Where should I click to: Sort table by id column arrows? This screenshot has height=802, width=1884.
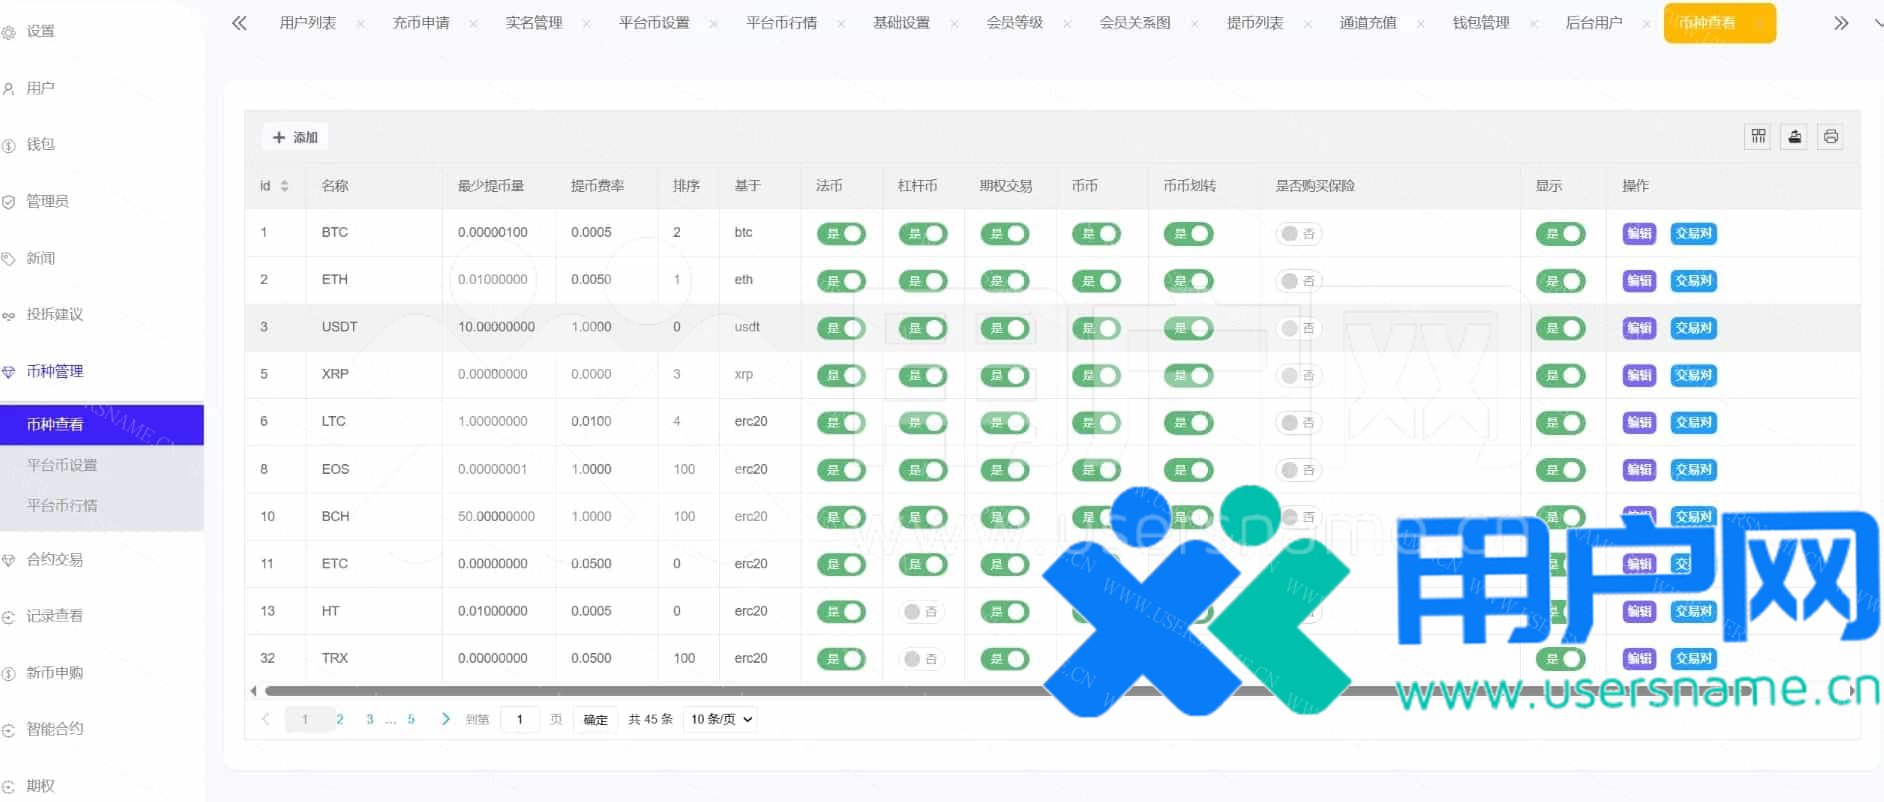coord(284,186)
